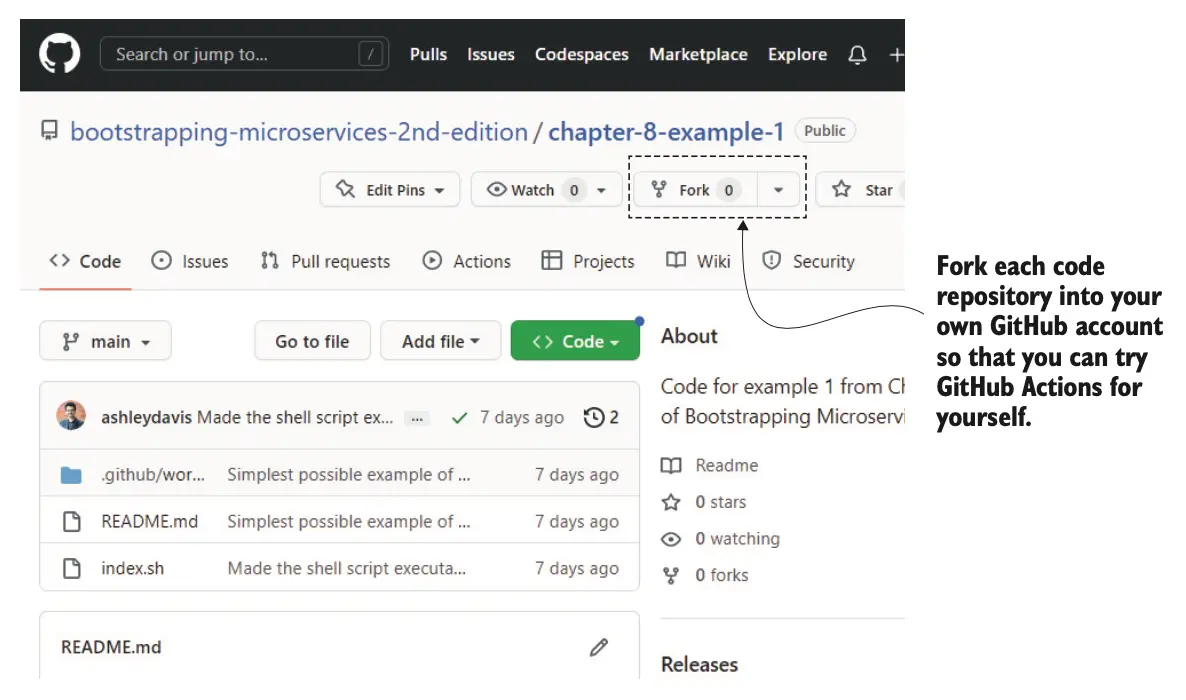Open the bootstrapping-microservices-2nd-edition link
The image size is (1186, 700).
click(x=298, y=131)
